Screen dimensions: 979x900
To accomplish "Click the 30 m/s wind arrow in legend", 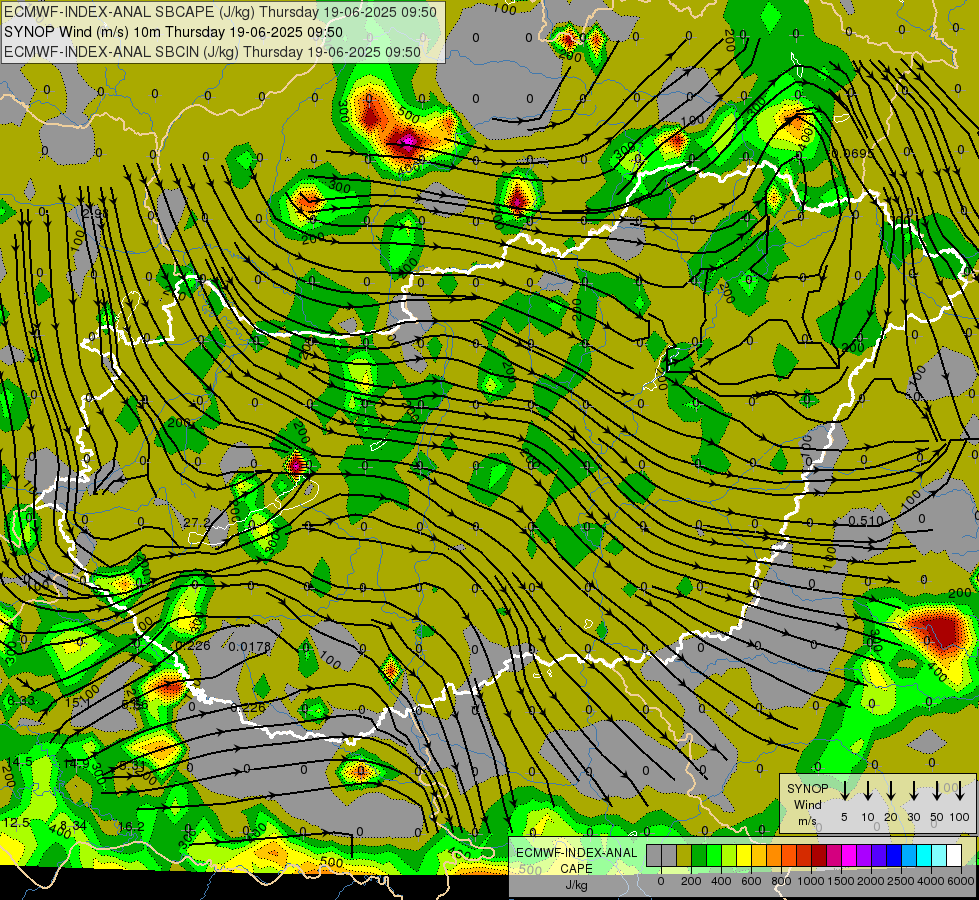I will tap(913, 791).
